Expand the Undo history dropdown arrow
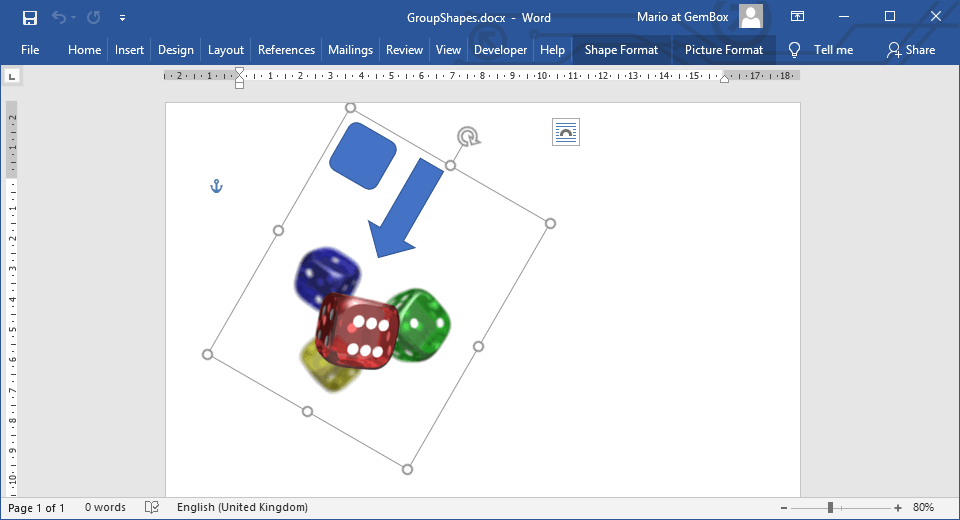The width and height of the screenshot is (960, 520). [75, 18]
